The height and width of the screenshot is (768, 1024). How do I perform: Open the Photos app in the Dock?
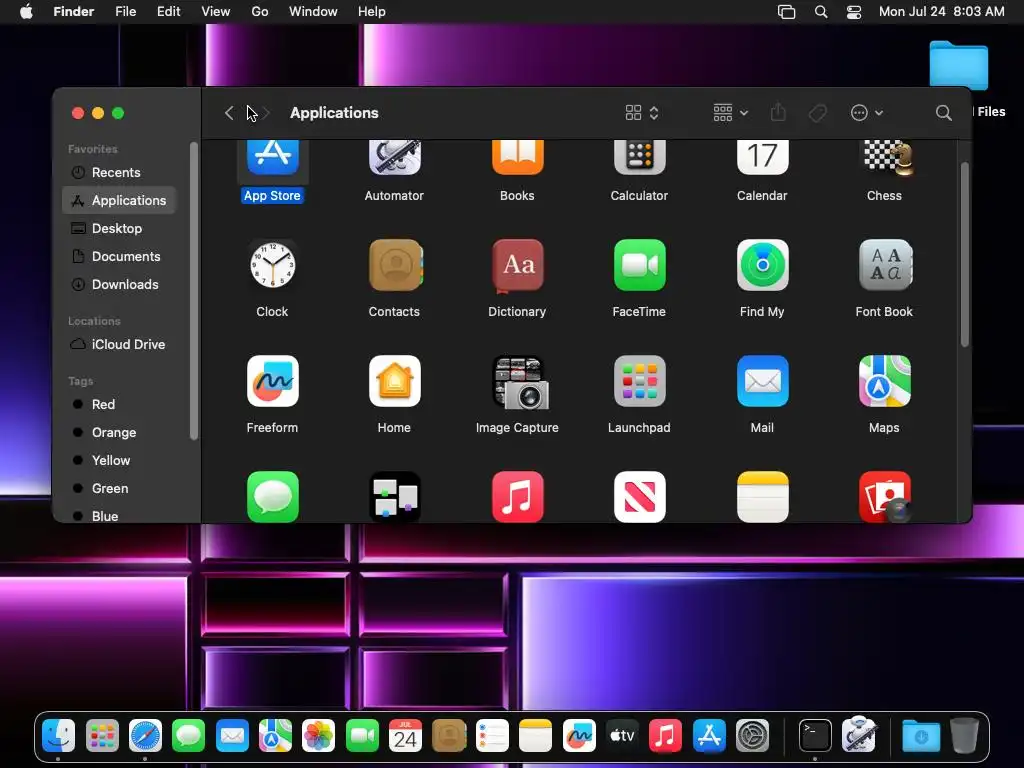coord(318,736)
